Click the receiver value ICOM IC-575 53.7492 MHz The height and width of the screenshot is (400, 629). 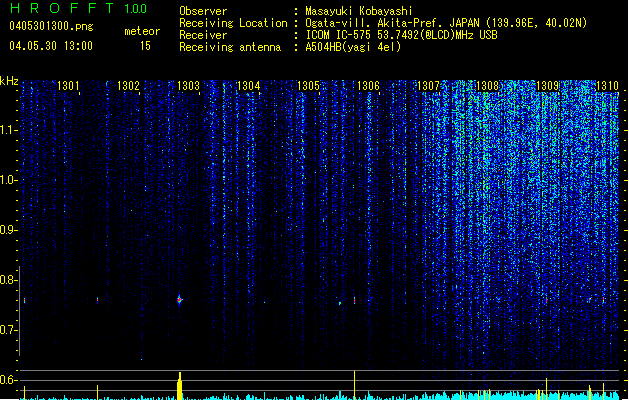tap(402, 35)
